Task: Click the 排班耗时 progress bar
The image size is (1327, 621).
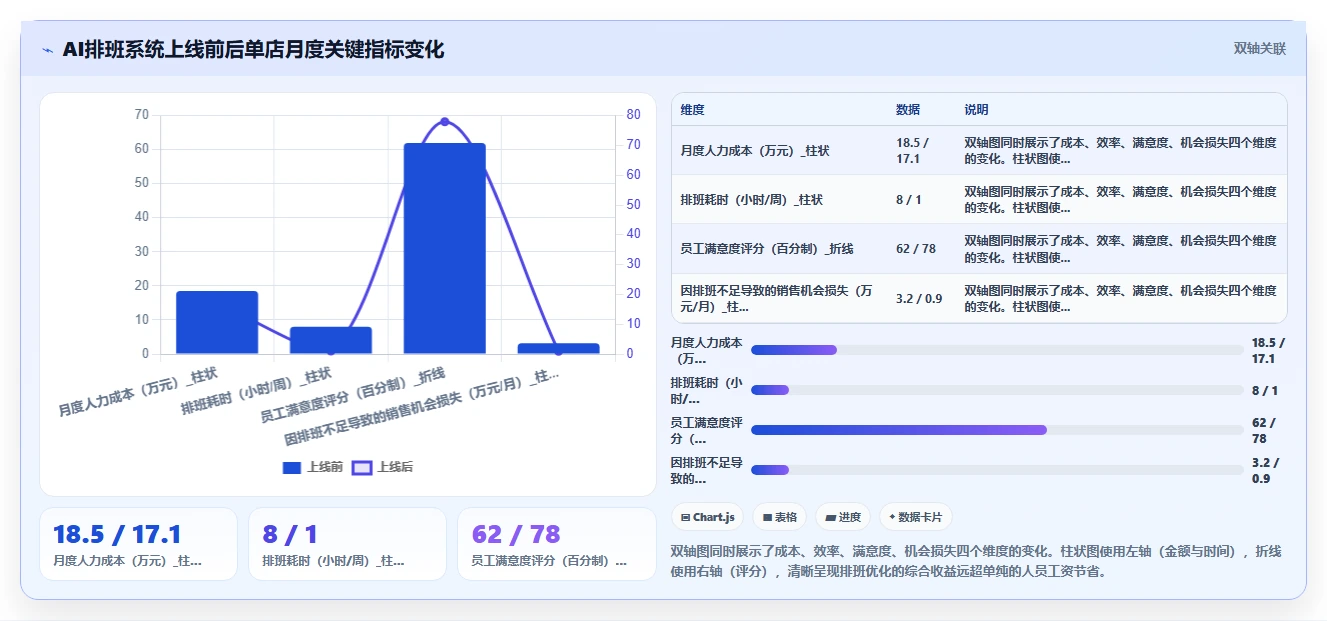Action: point(997,390)
